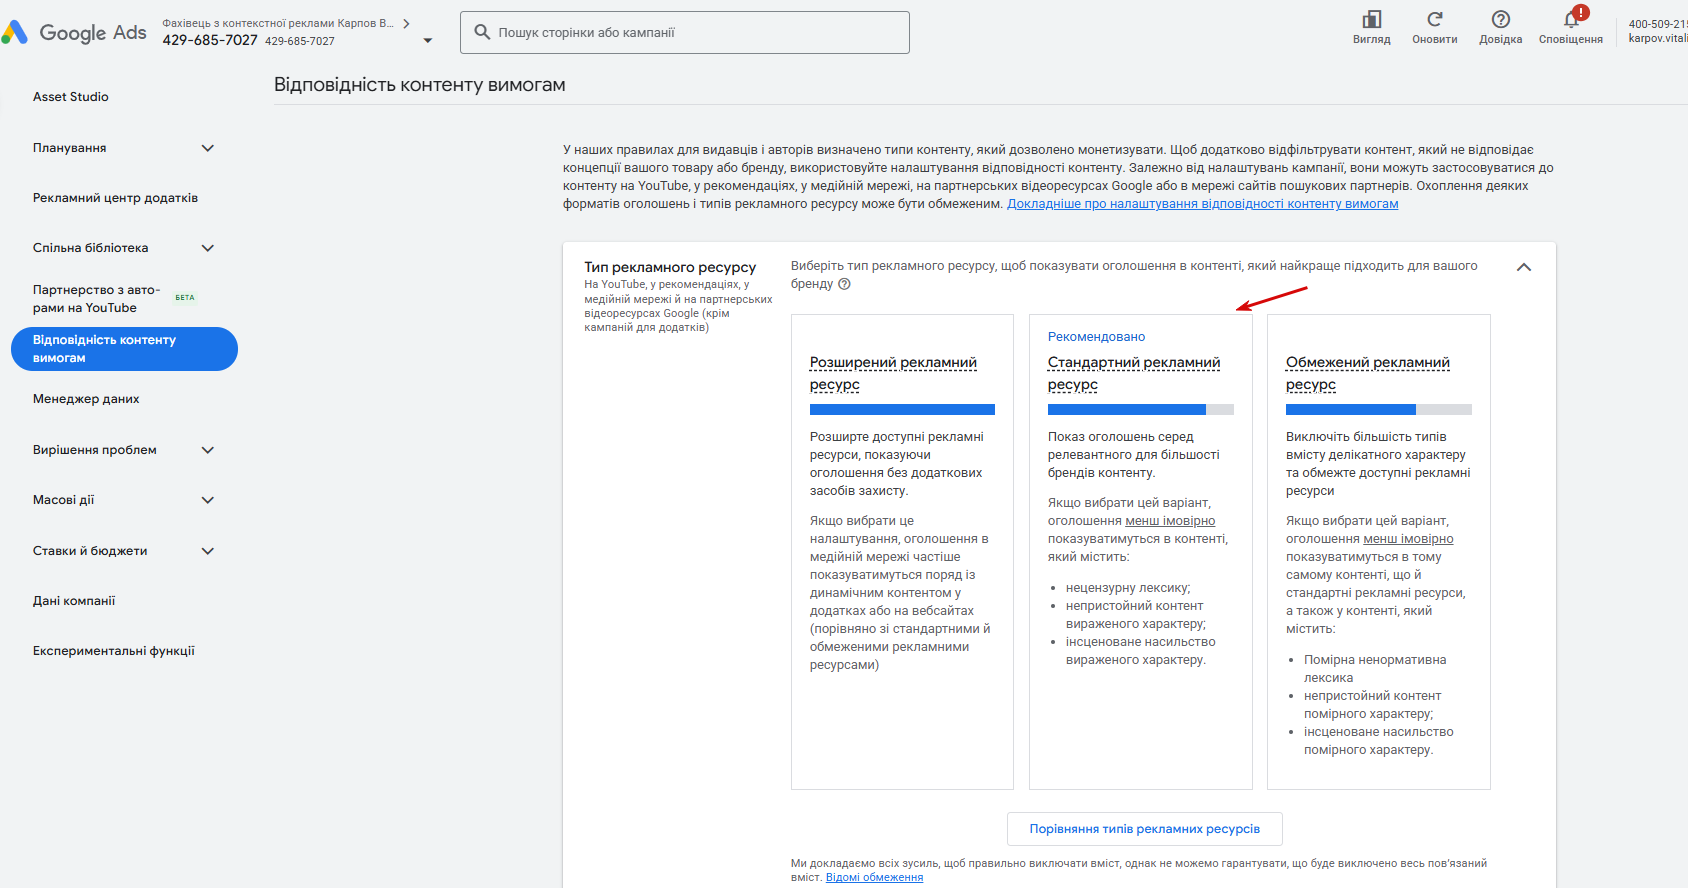Choose the Обмежений рекламний ресурс card
The image size is (1688, 888).
[1379, 552]
